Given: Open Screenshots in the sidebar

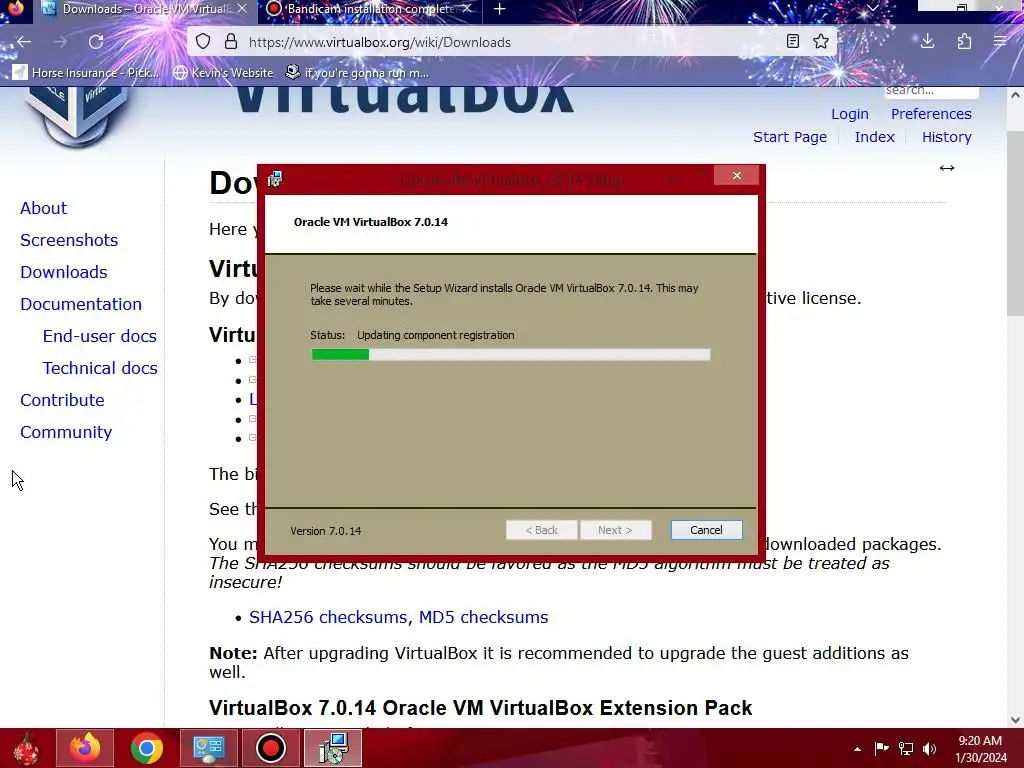Looking at the screenshot, I should (69, 240).
